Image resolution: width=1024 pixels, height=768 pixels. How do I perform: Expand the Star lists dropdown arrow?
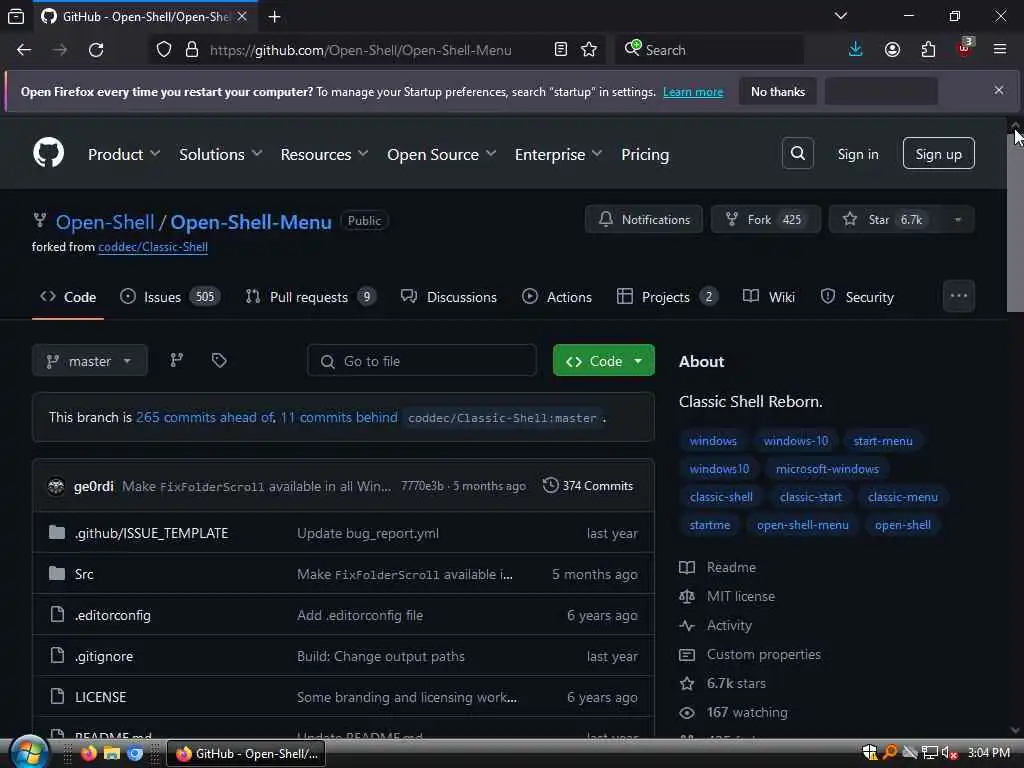pyautogui.click(x=957, y=220)
